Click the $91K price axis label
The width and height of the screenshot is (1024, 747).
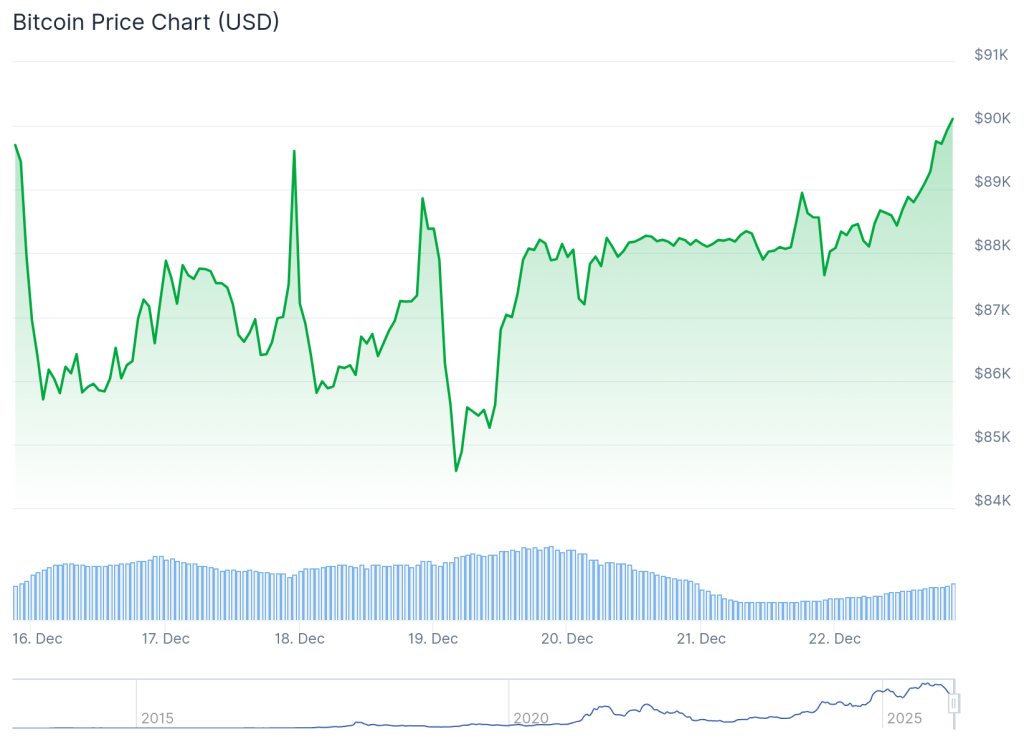(992, 55)
